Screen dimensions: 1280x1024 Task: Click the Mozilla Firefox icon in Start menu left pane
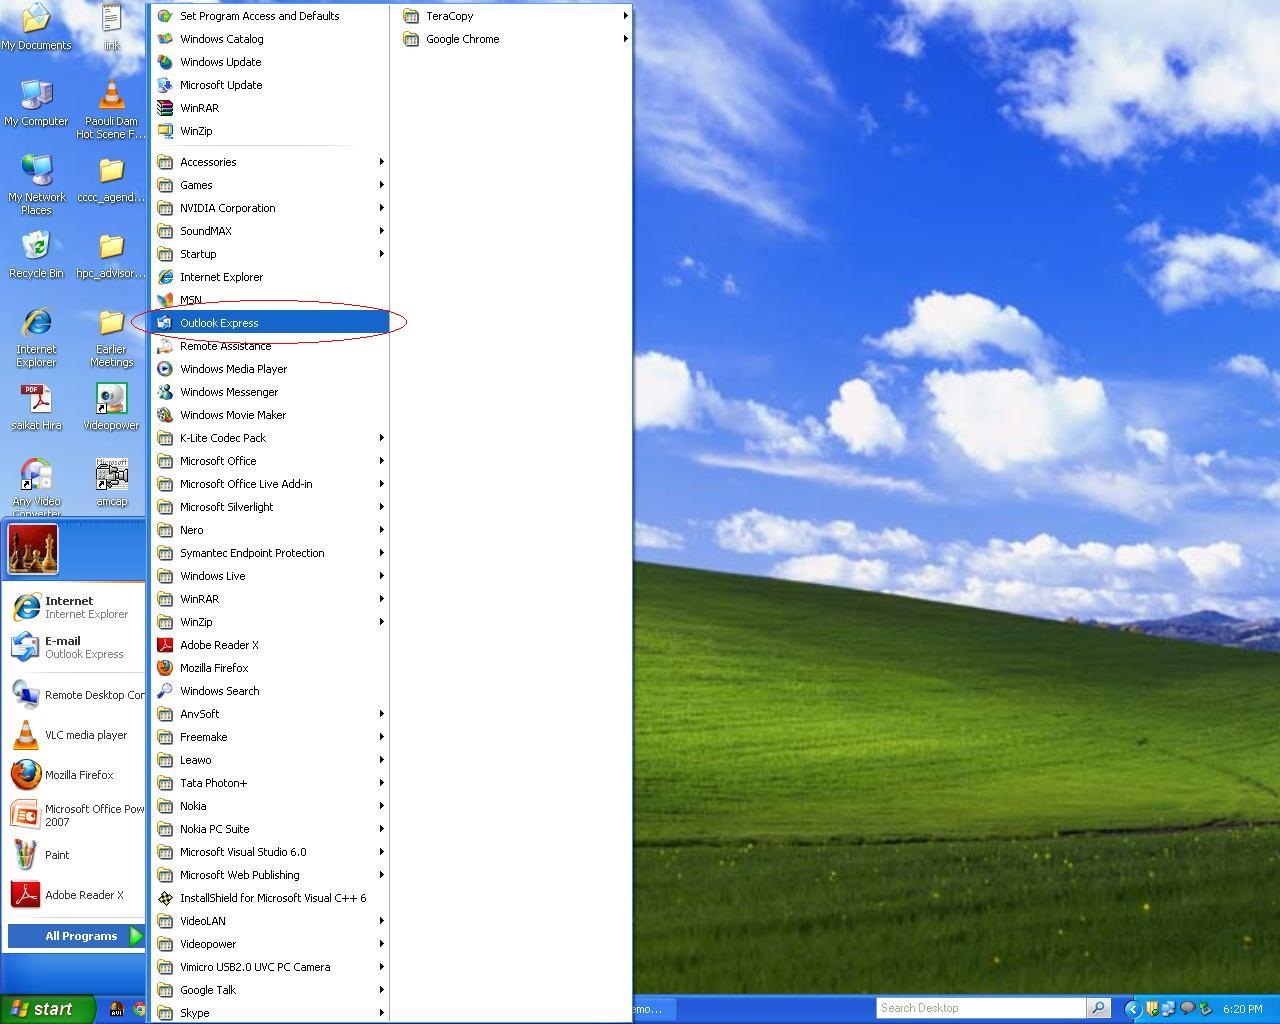(25, 775)
